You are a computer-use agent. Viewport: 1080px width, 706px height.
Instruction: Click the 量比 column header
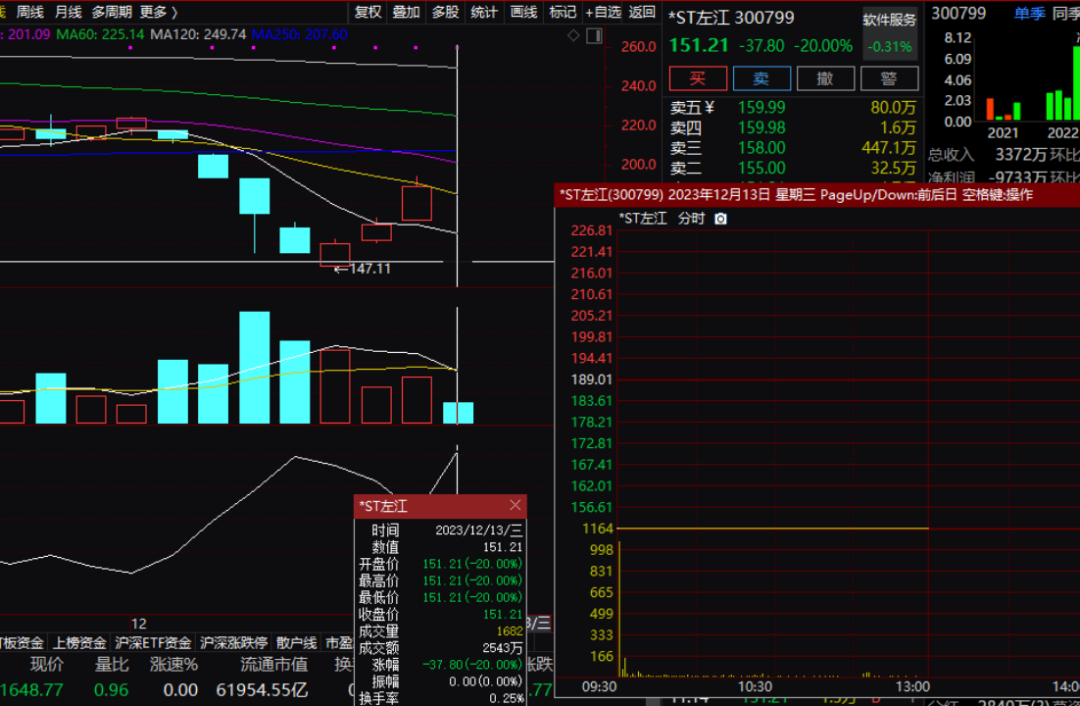[112, 665]
